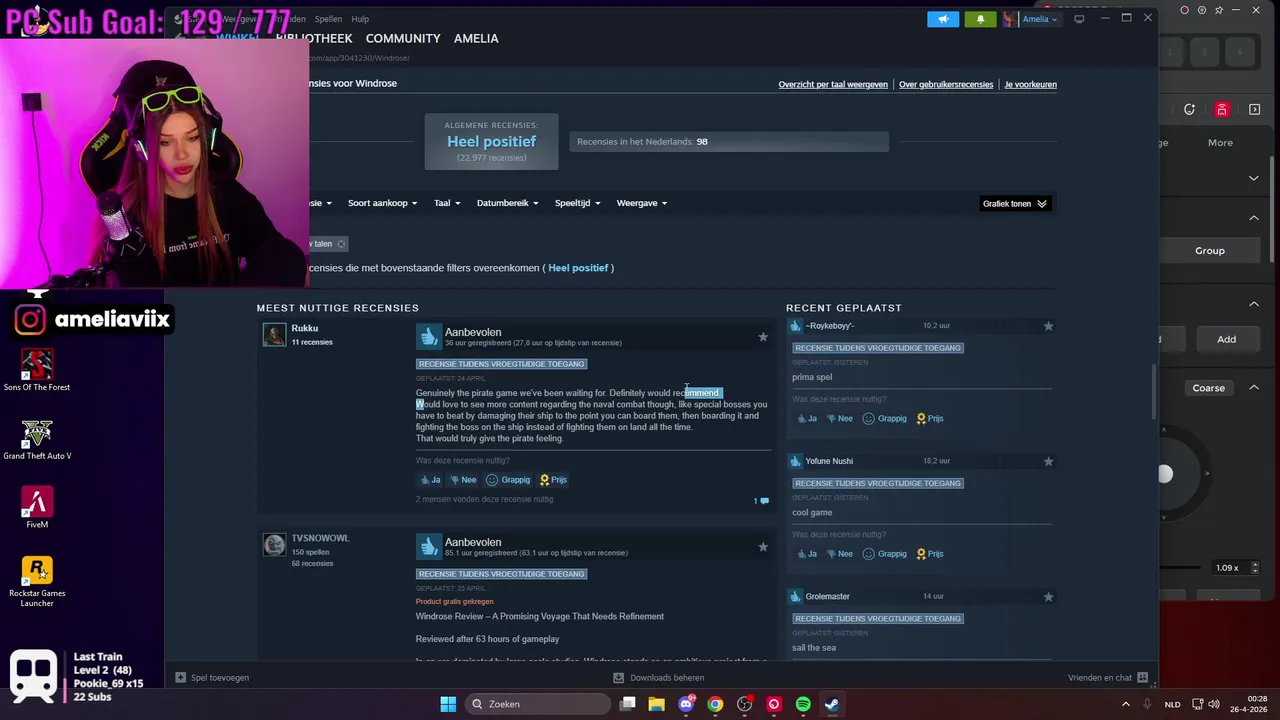Open Weergave filter dropdown
Viewport: 1280px width, 720px height.
point(642,203)
